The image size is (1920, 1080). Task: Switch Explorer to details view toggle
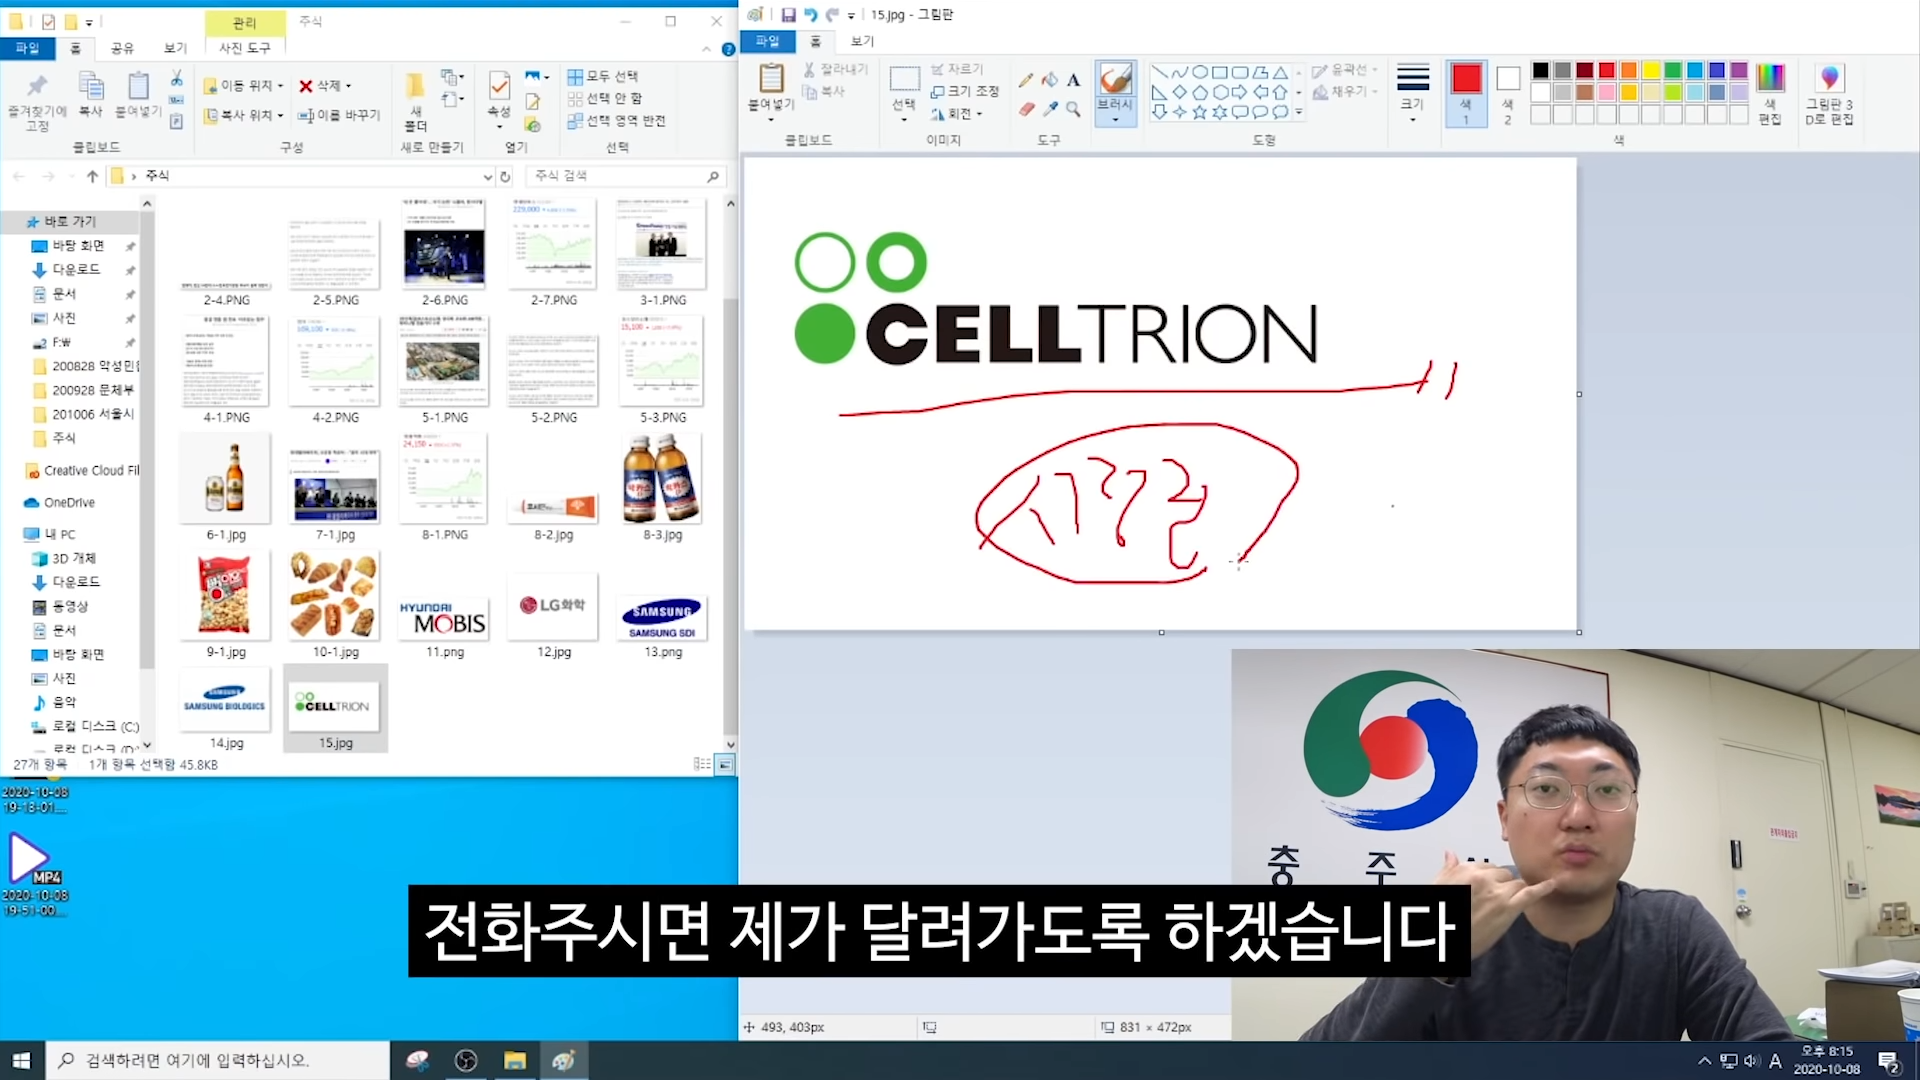702,764
